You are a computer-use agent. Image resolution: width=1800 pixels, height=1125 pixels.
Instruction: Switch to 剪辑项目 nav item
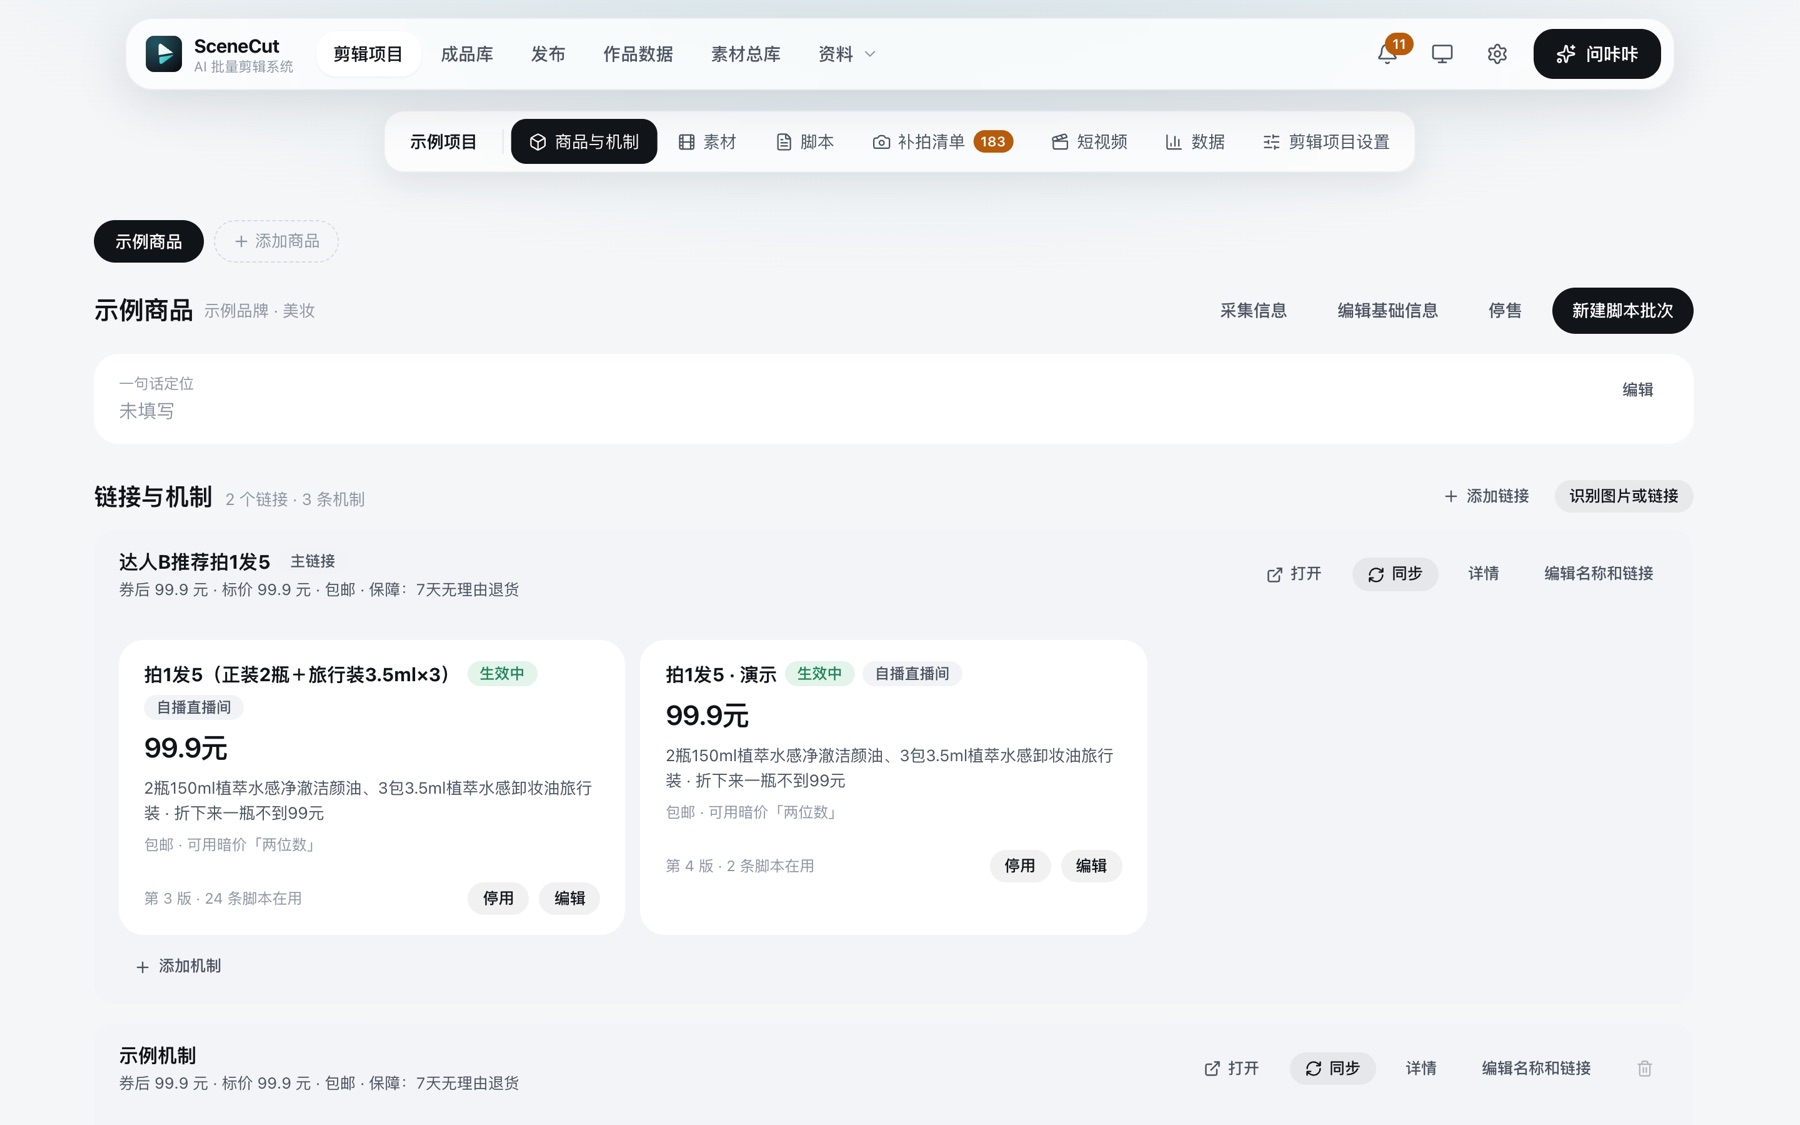(x=368, y=54)
